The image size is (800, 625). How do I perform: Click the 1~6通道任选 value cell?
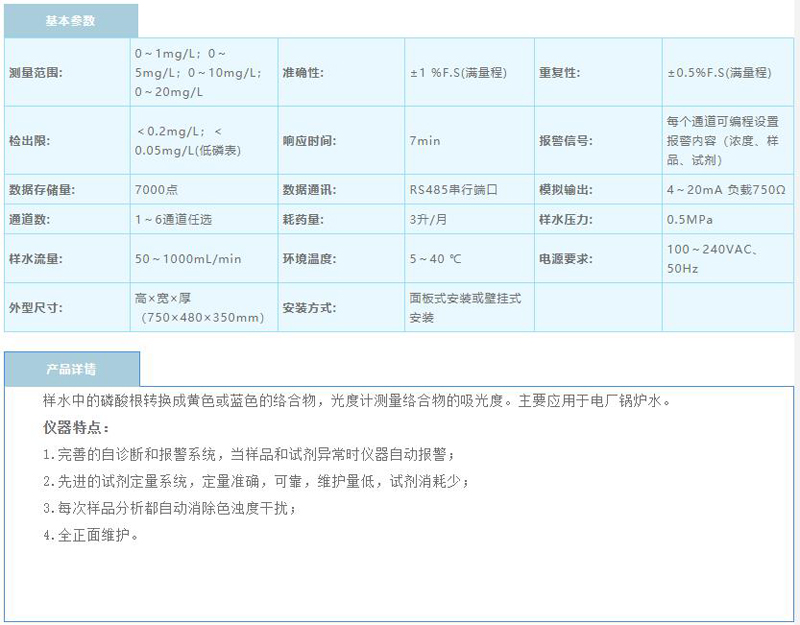(173, 218)
